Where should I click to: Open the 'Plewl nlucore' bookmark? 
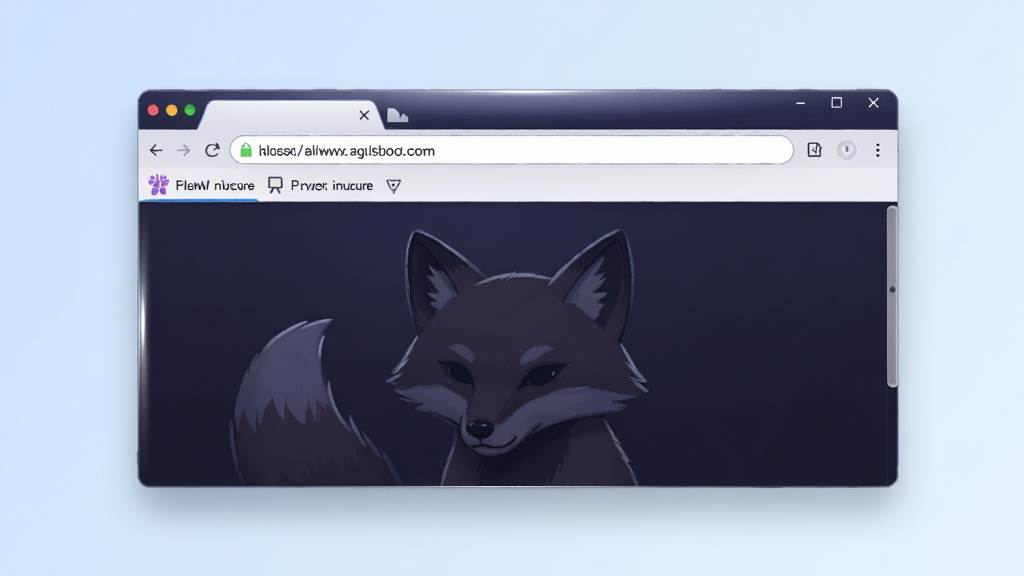click(214, 185)
